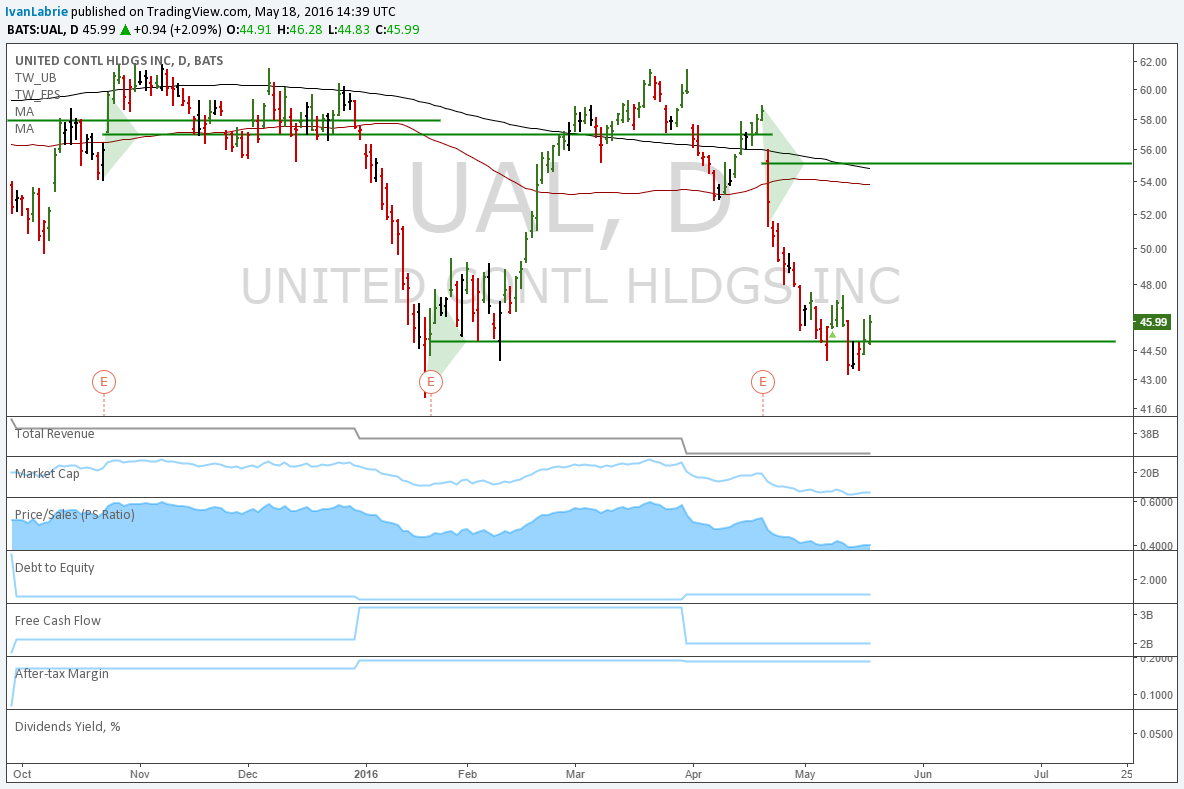Click the Debt to Equity pane label
Screen dimensions: 1184x789
54,568
